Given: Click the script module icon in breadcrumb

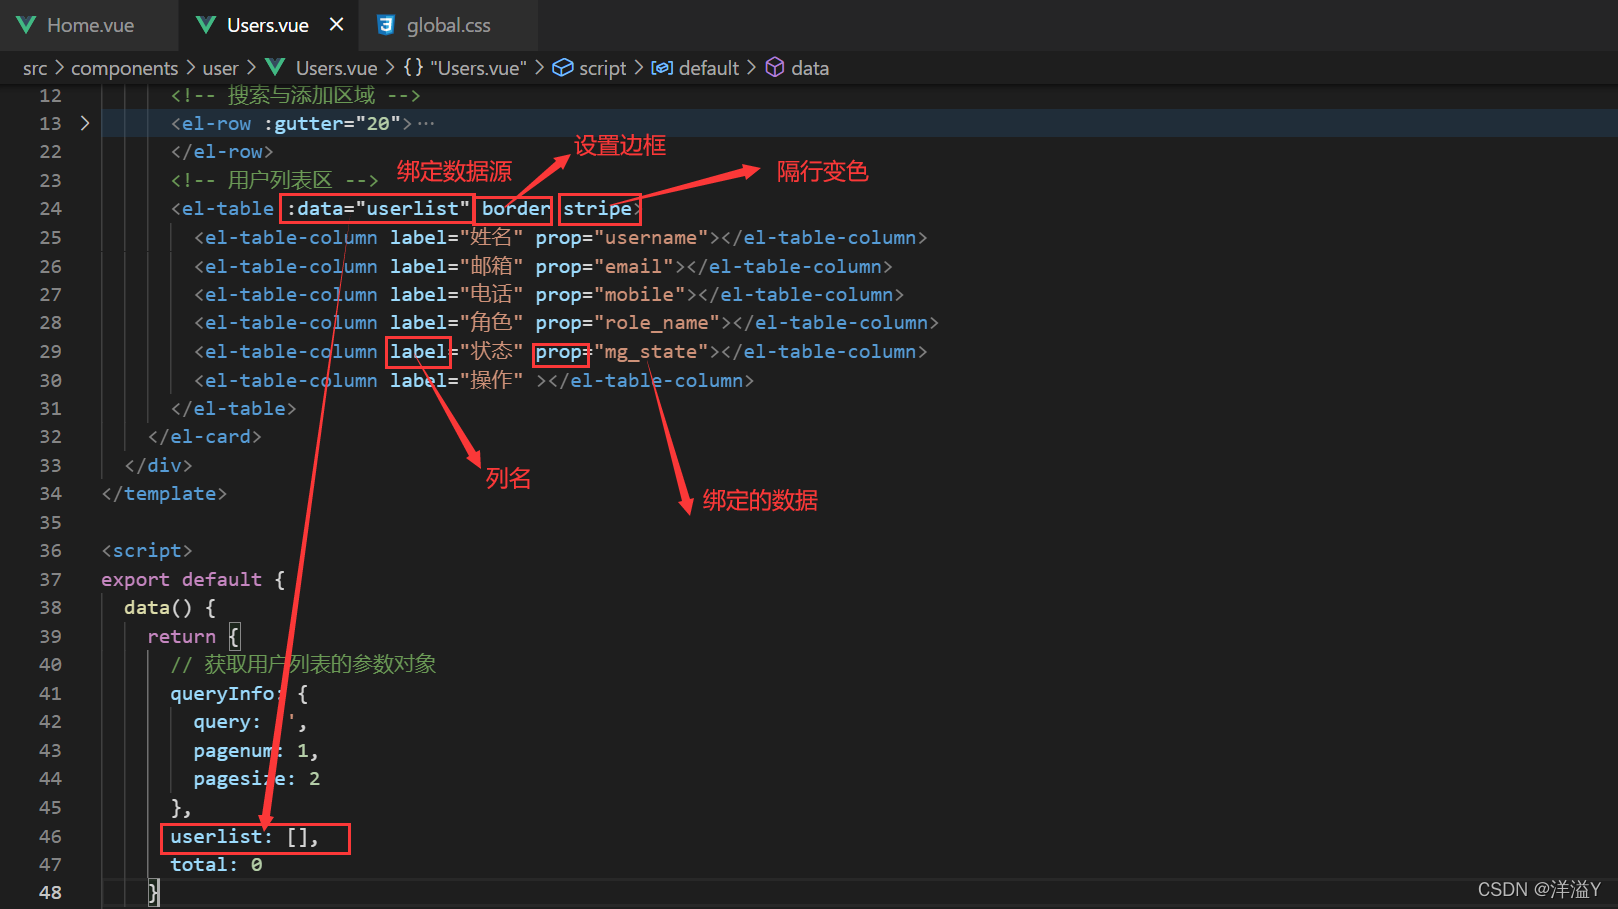Looking at the screenshot, I should (x=563, y=67).
